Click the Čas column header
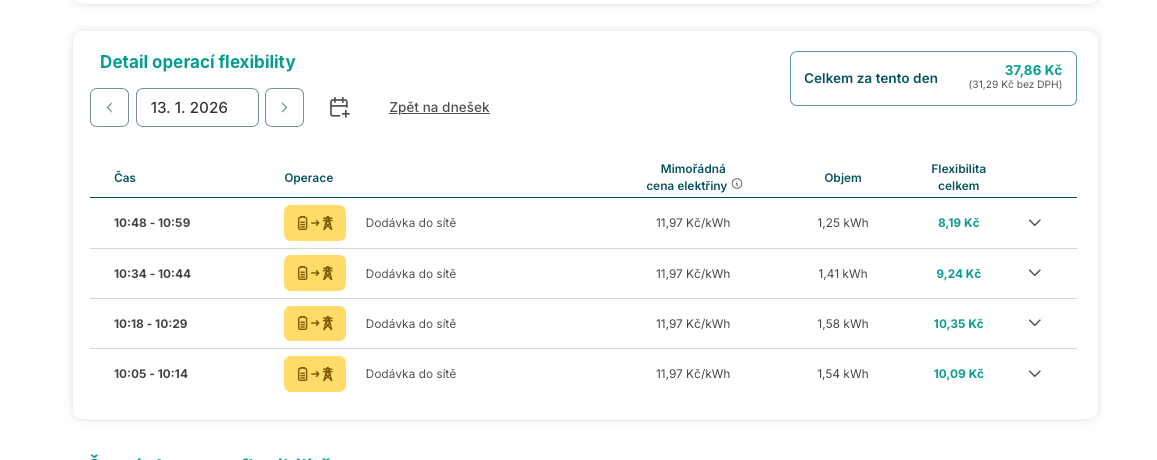Screen dimensions: 1157x460 (x=125, y=178)
